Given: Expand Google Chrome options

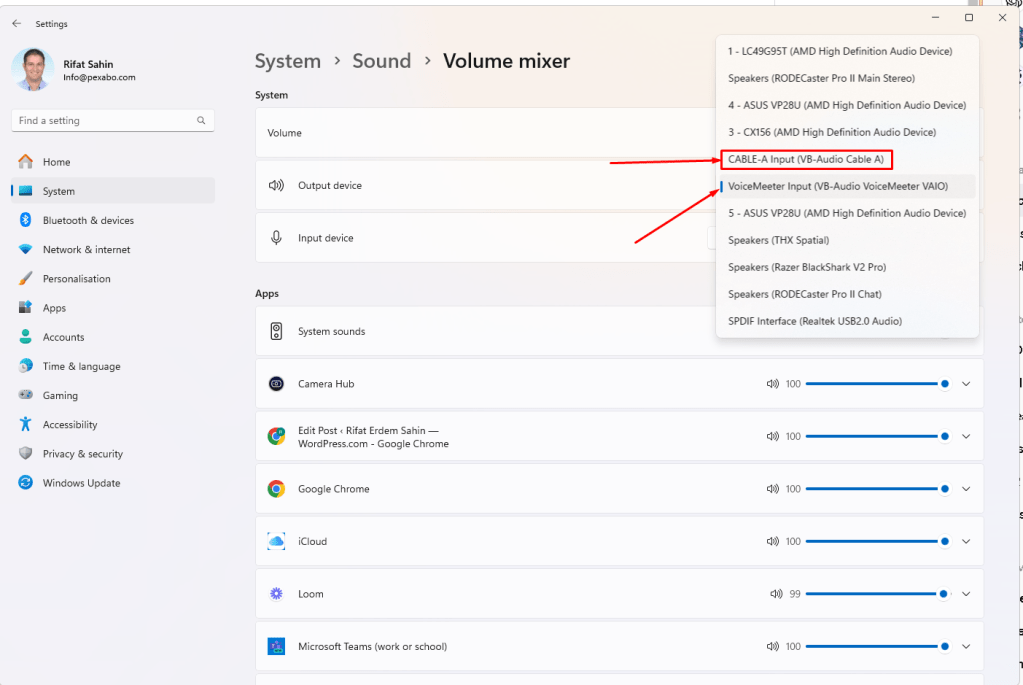Looking at the screenshot, I should pyautogui.click(x=966, y=489).
